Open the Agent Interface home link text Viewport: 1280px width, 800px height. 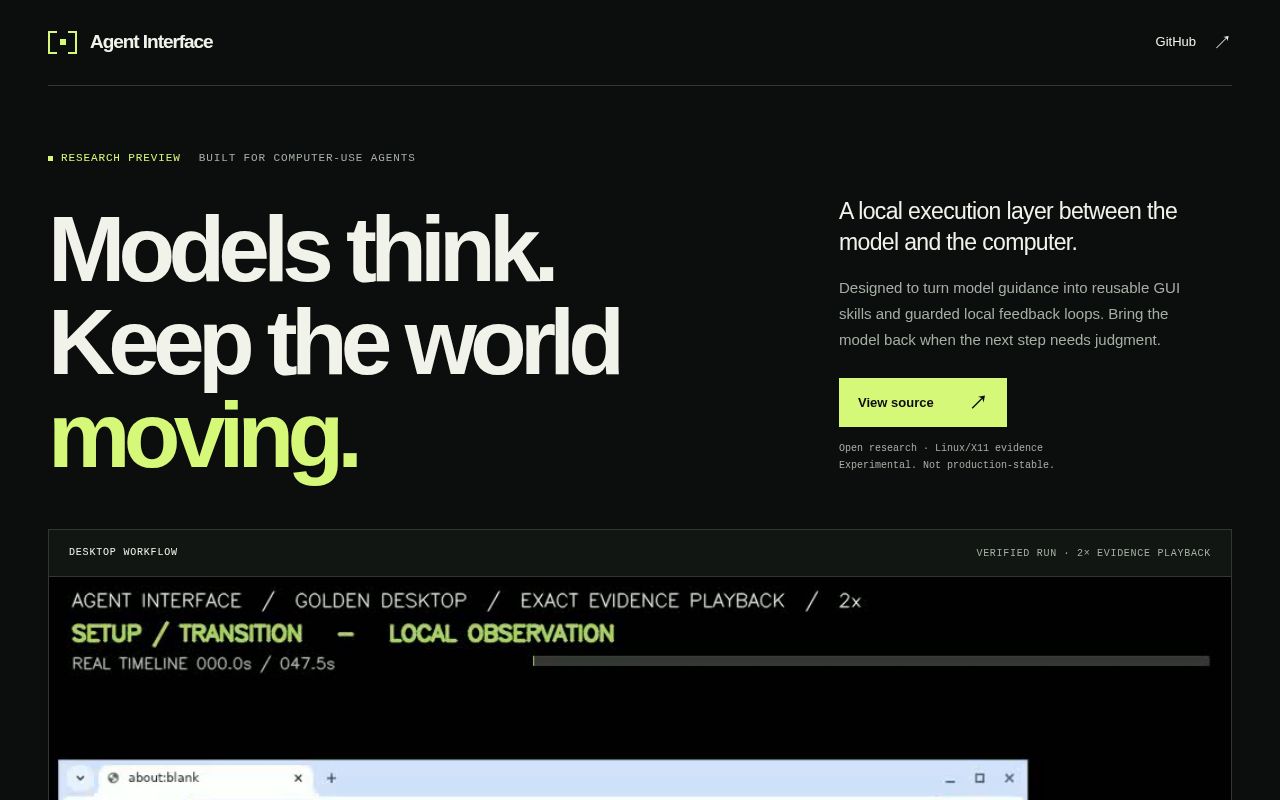(151, 42)
